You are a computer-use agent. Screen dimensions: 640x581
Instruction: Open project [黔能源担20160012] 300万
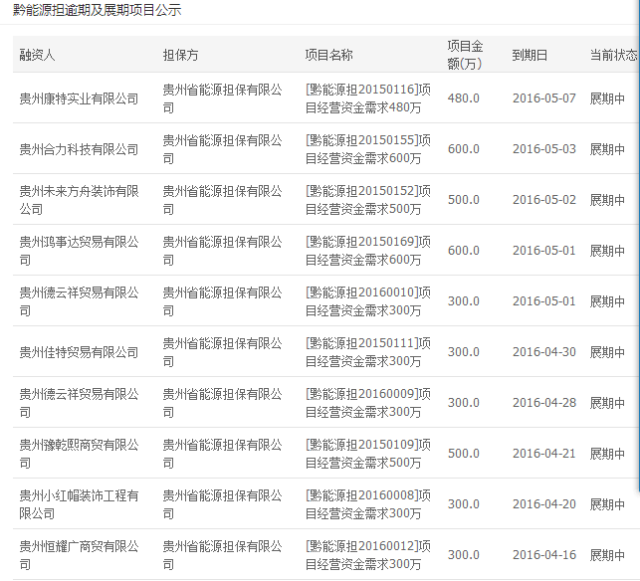pyautogui.click(x=368, y=555)
